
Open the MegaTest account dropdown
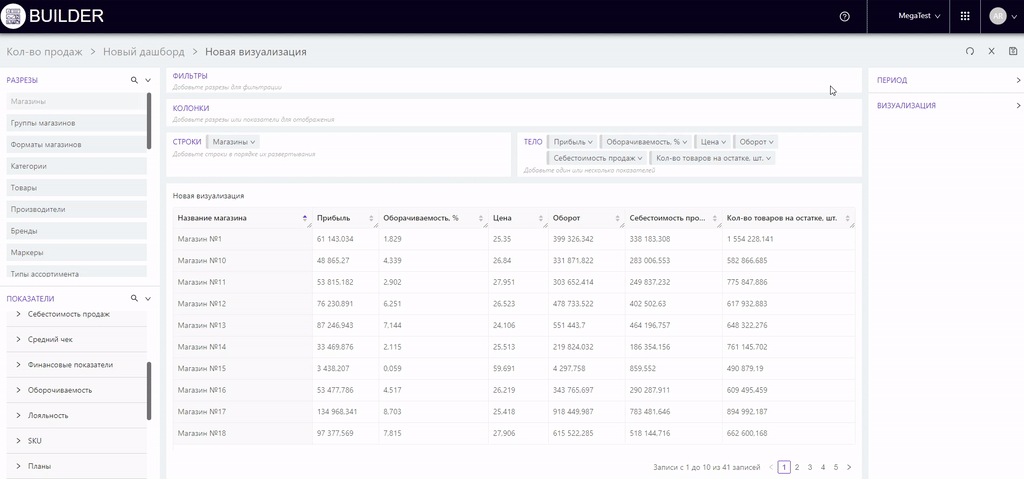point(920,16)
